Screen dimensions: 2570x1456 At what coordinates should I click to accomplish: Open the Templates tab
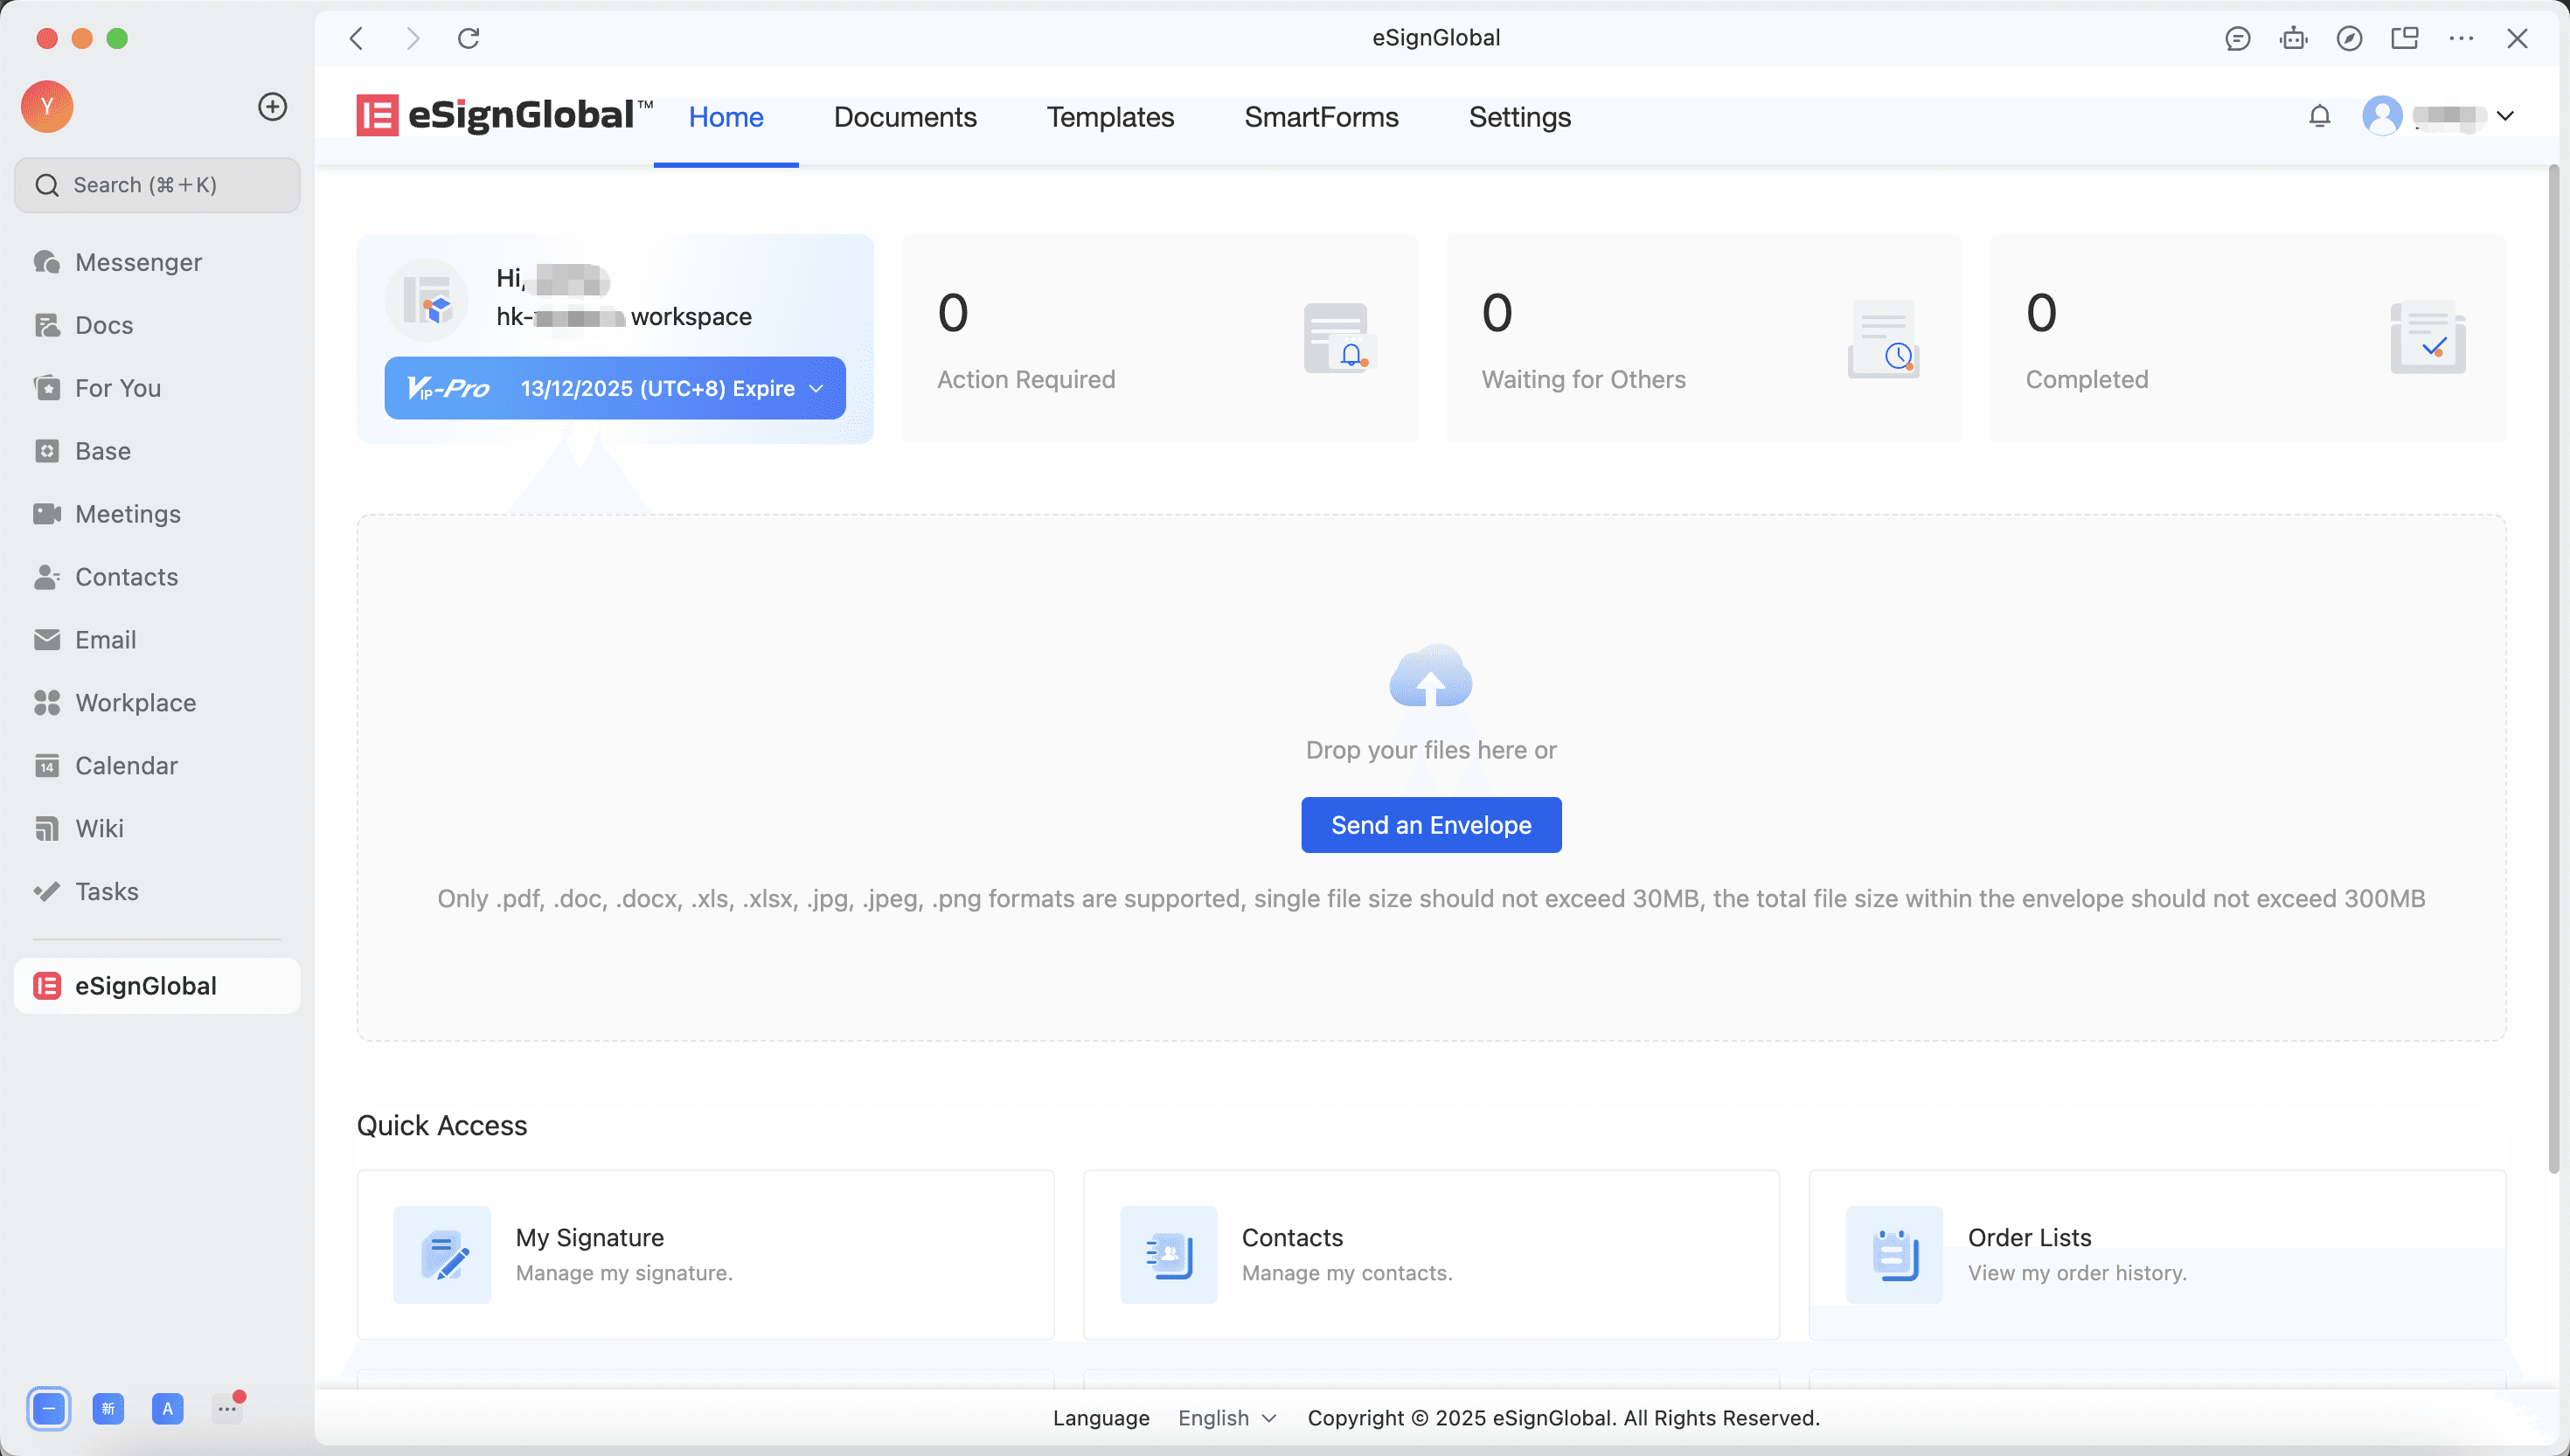[x=1109, y=117]
